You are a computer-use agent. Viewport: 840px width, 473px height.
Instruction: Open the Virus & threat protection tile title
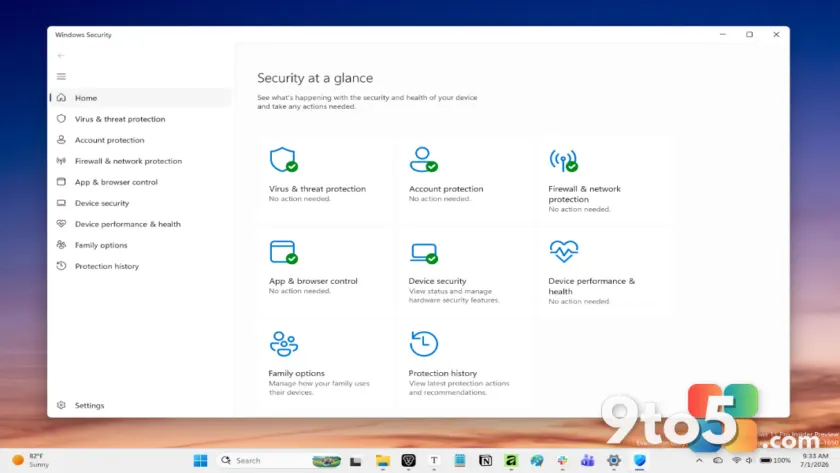[x=317, y=189]
